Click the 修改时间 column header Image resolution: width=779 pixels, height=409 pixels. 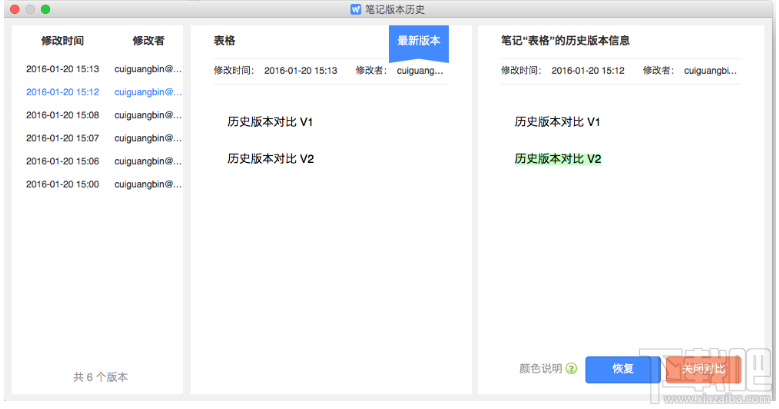click(63, 41)
